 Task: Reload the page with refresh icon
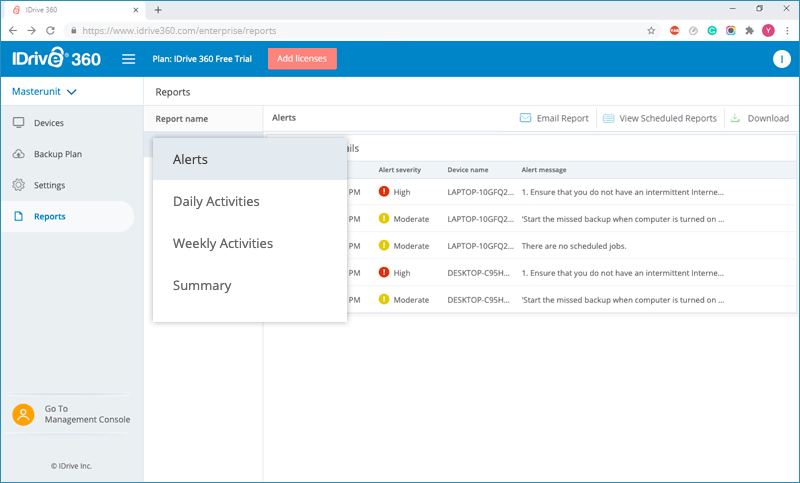tap(50, 31)
